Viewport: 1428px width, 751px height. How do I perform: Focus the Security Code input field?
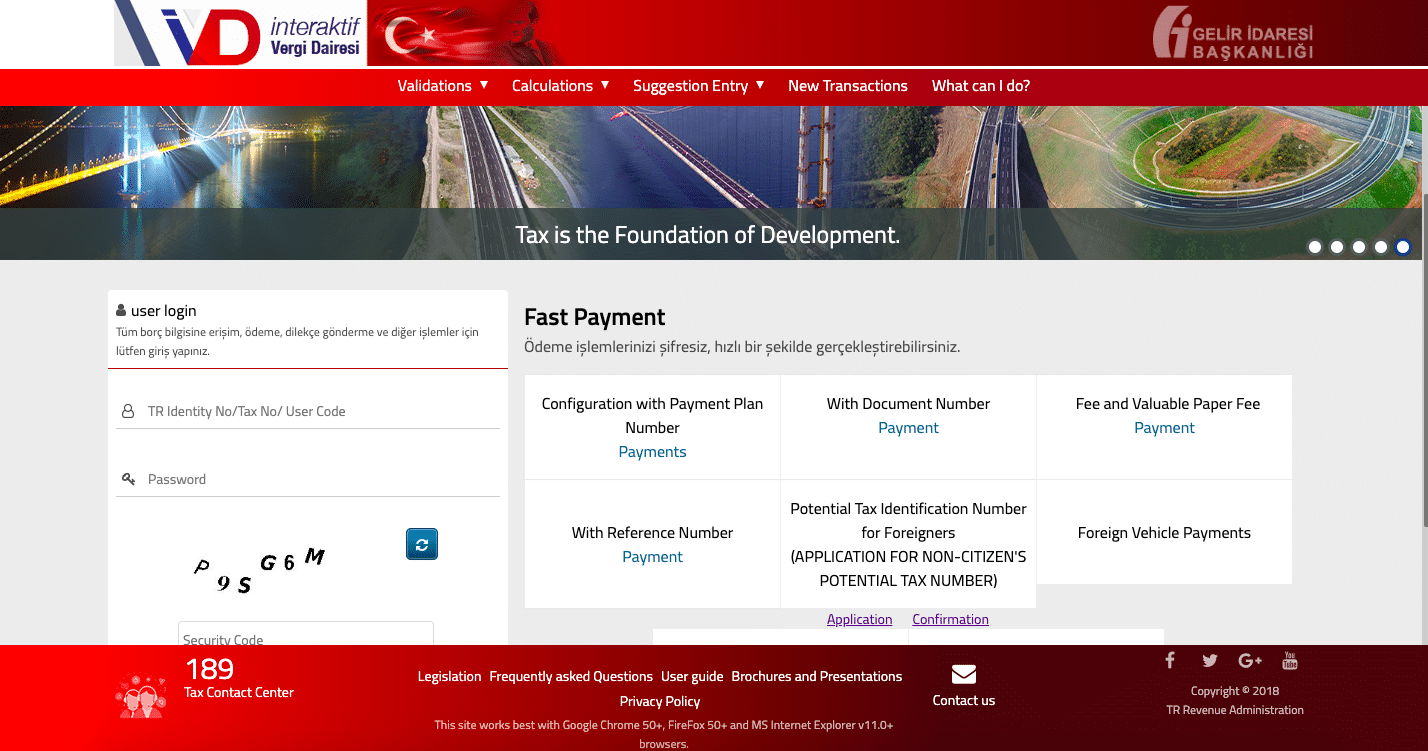coord(306,634)
